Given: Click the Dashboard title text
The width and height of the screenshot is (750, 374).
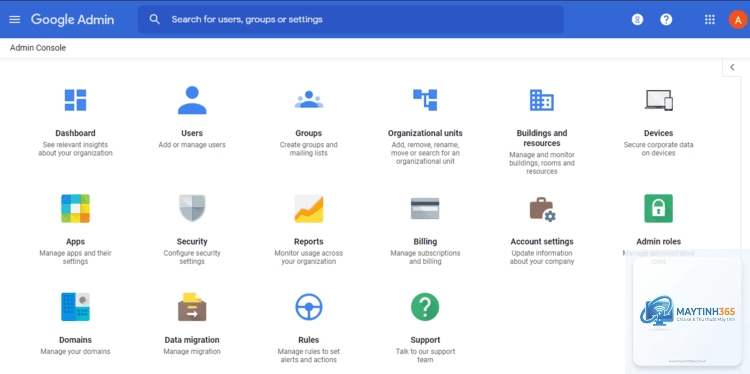Looking at the screenshot, I should (76, 133).
